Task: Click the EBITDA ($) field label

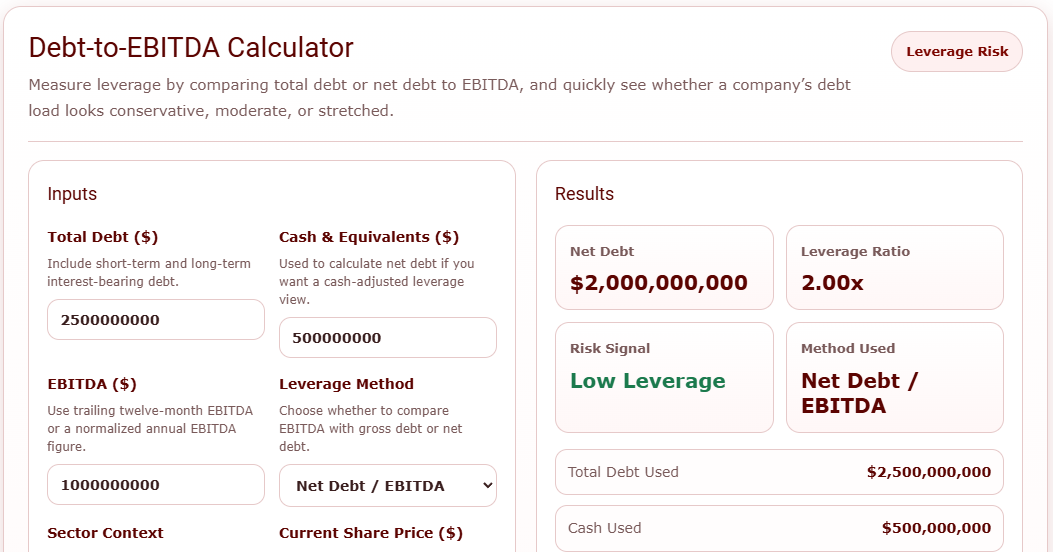Action: [92, 384]
